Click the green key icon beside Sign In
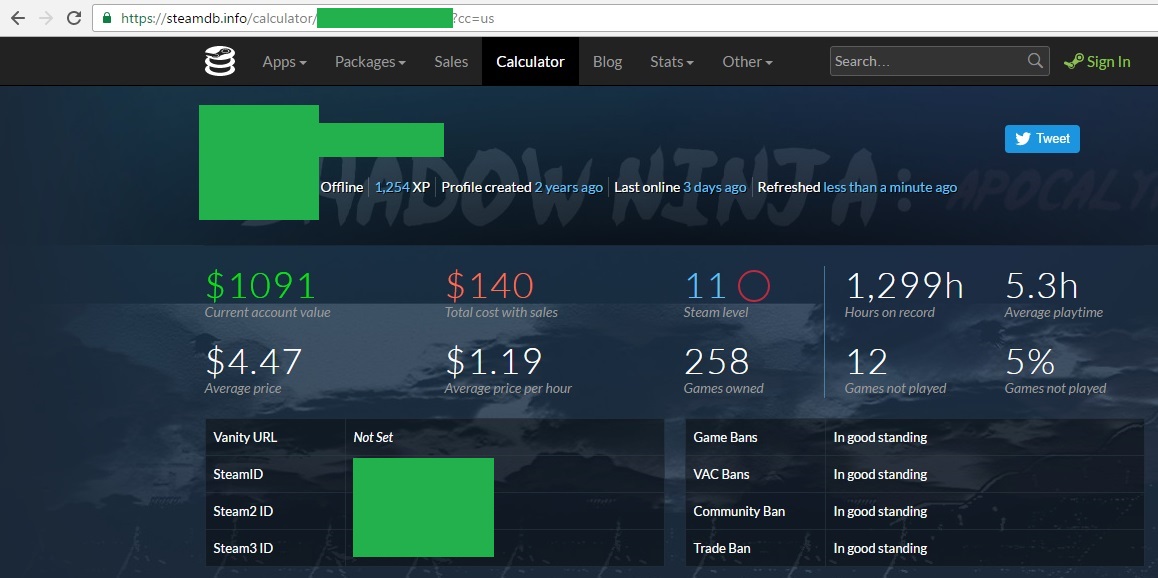The height and width of the screenshot is (578, 1158). point(1075,61)
